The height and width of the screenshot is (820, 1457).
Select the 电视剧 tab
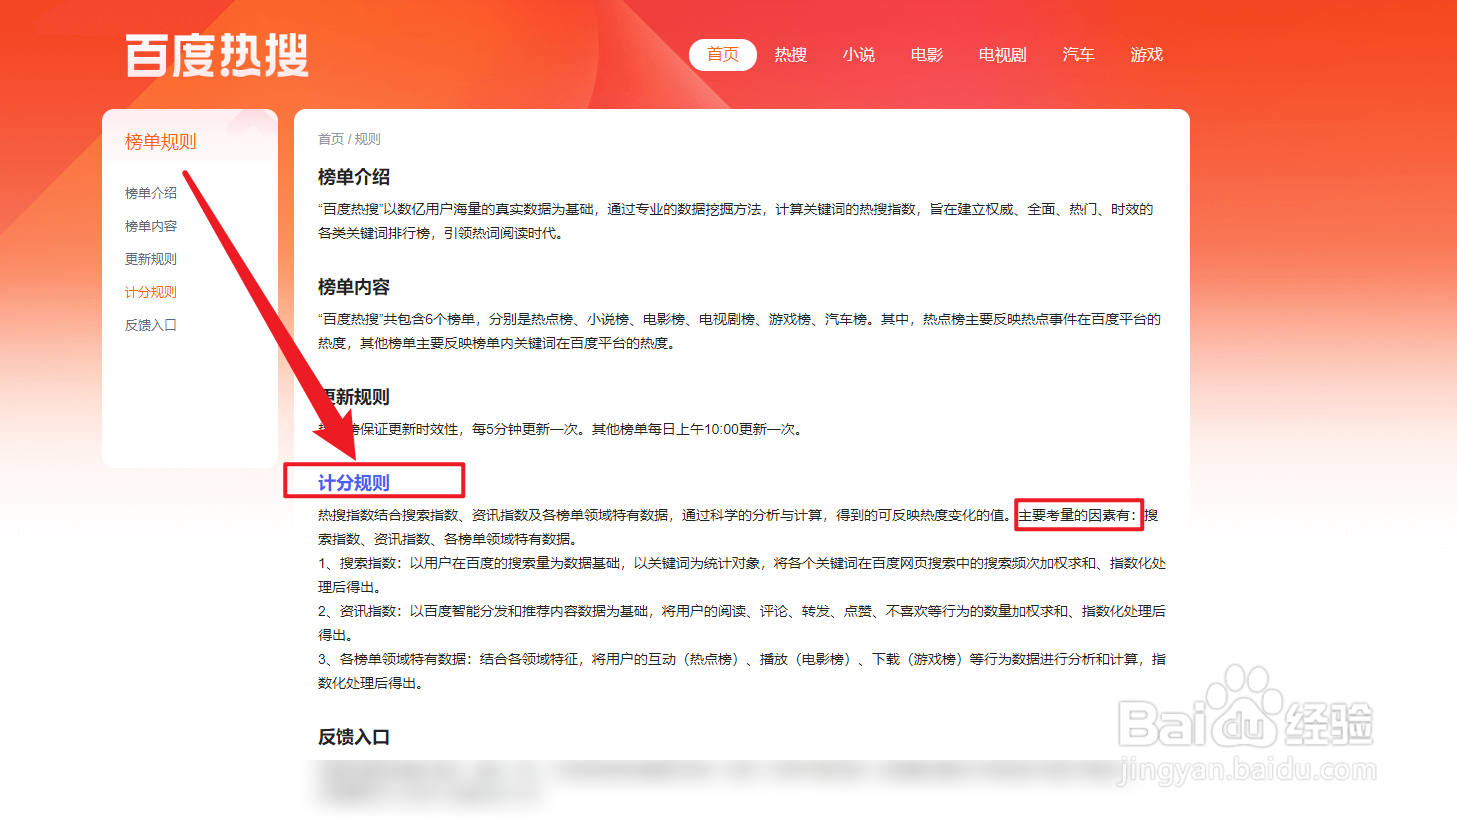tap(1003, 54)
